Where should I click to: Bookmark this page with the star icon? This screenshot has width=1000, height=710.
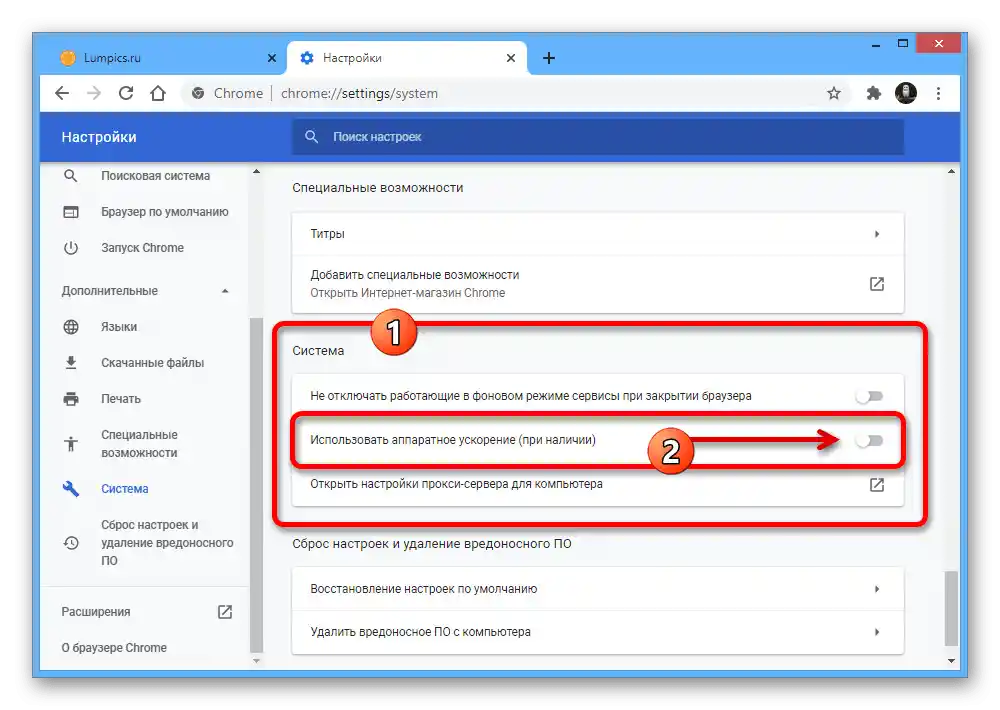834,93
